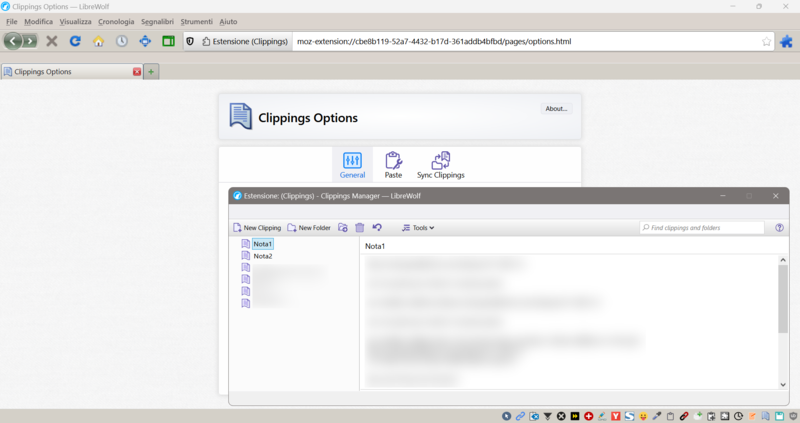Click the black funnel status bar icon

click(x=547, y=416)
